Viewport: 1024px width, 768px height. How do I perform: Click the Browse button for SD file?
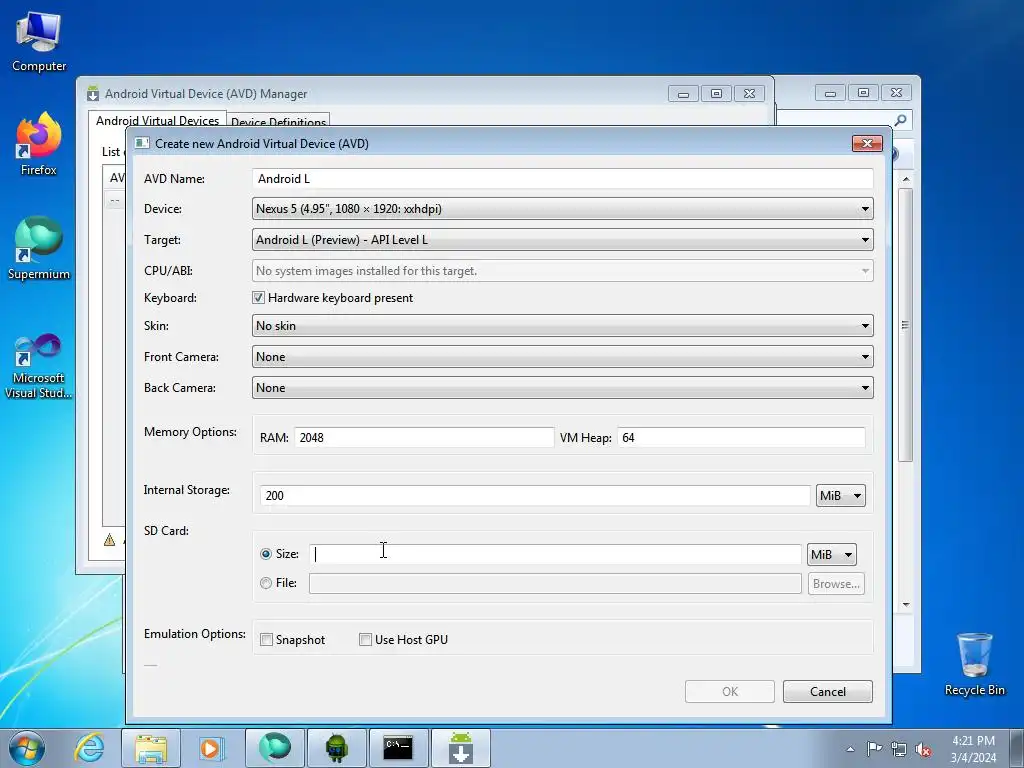pos(836,584)
